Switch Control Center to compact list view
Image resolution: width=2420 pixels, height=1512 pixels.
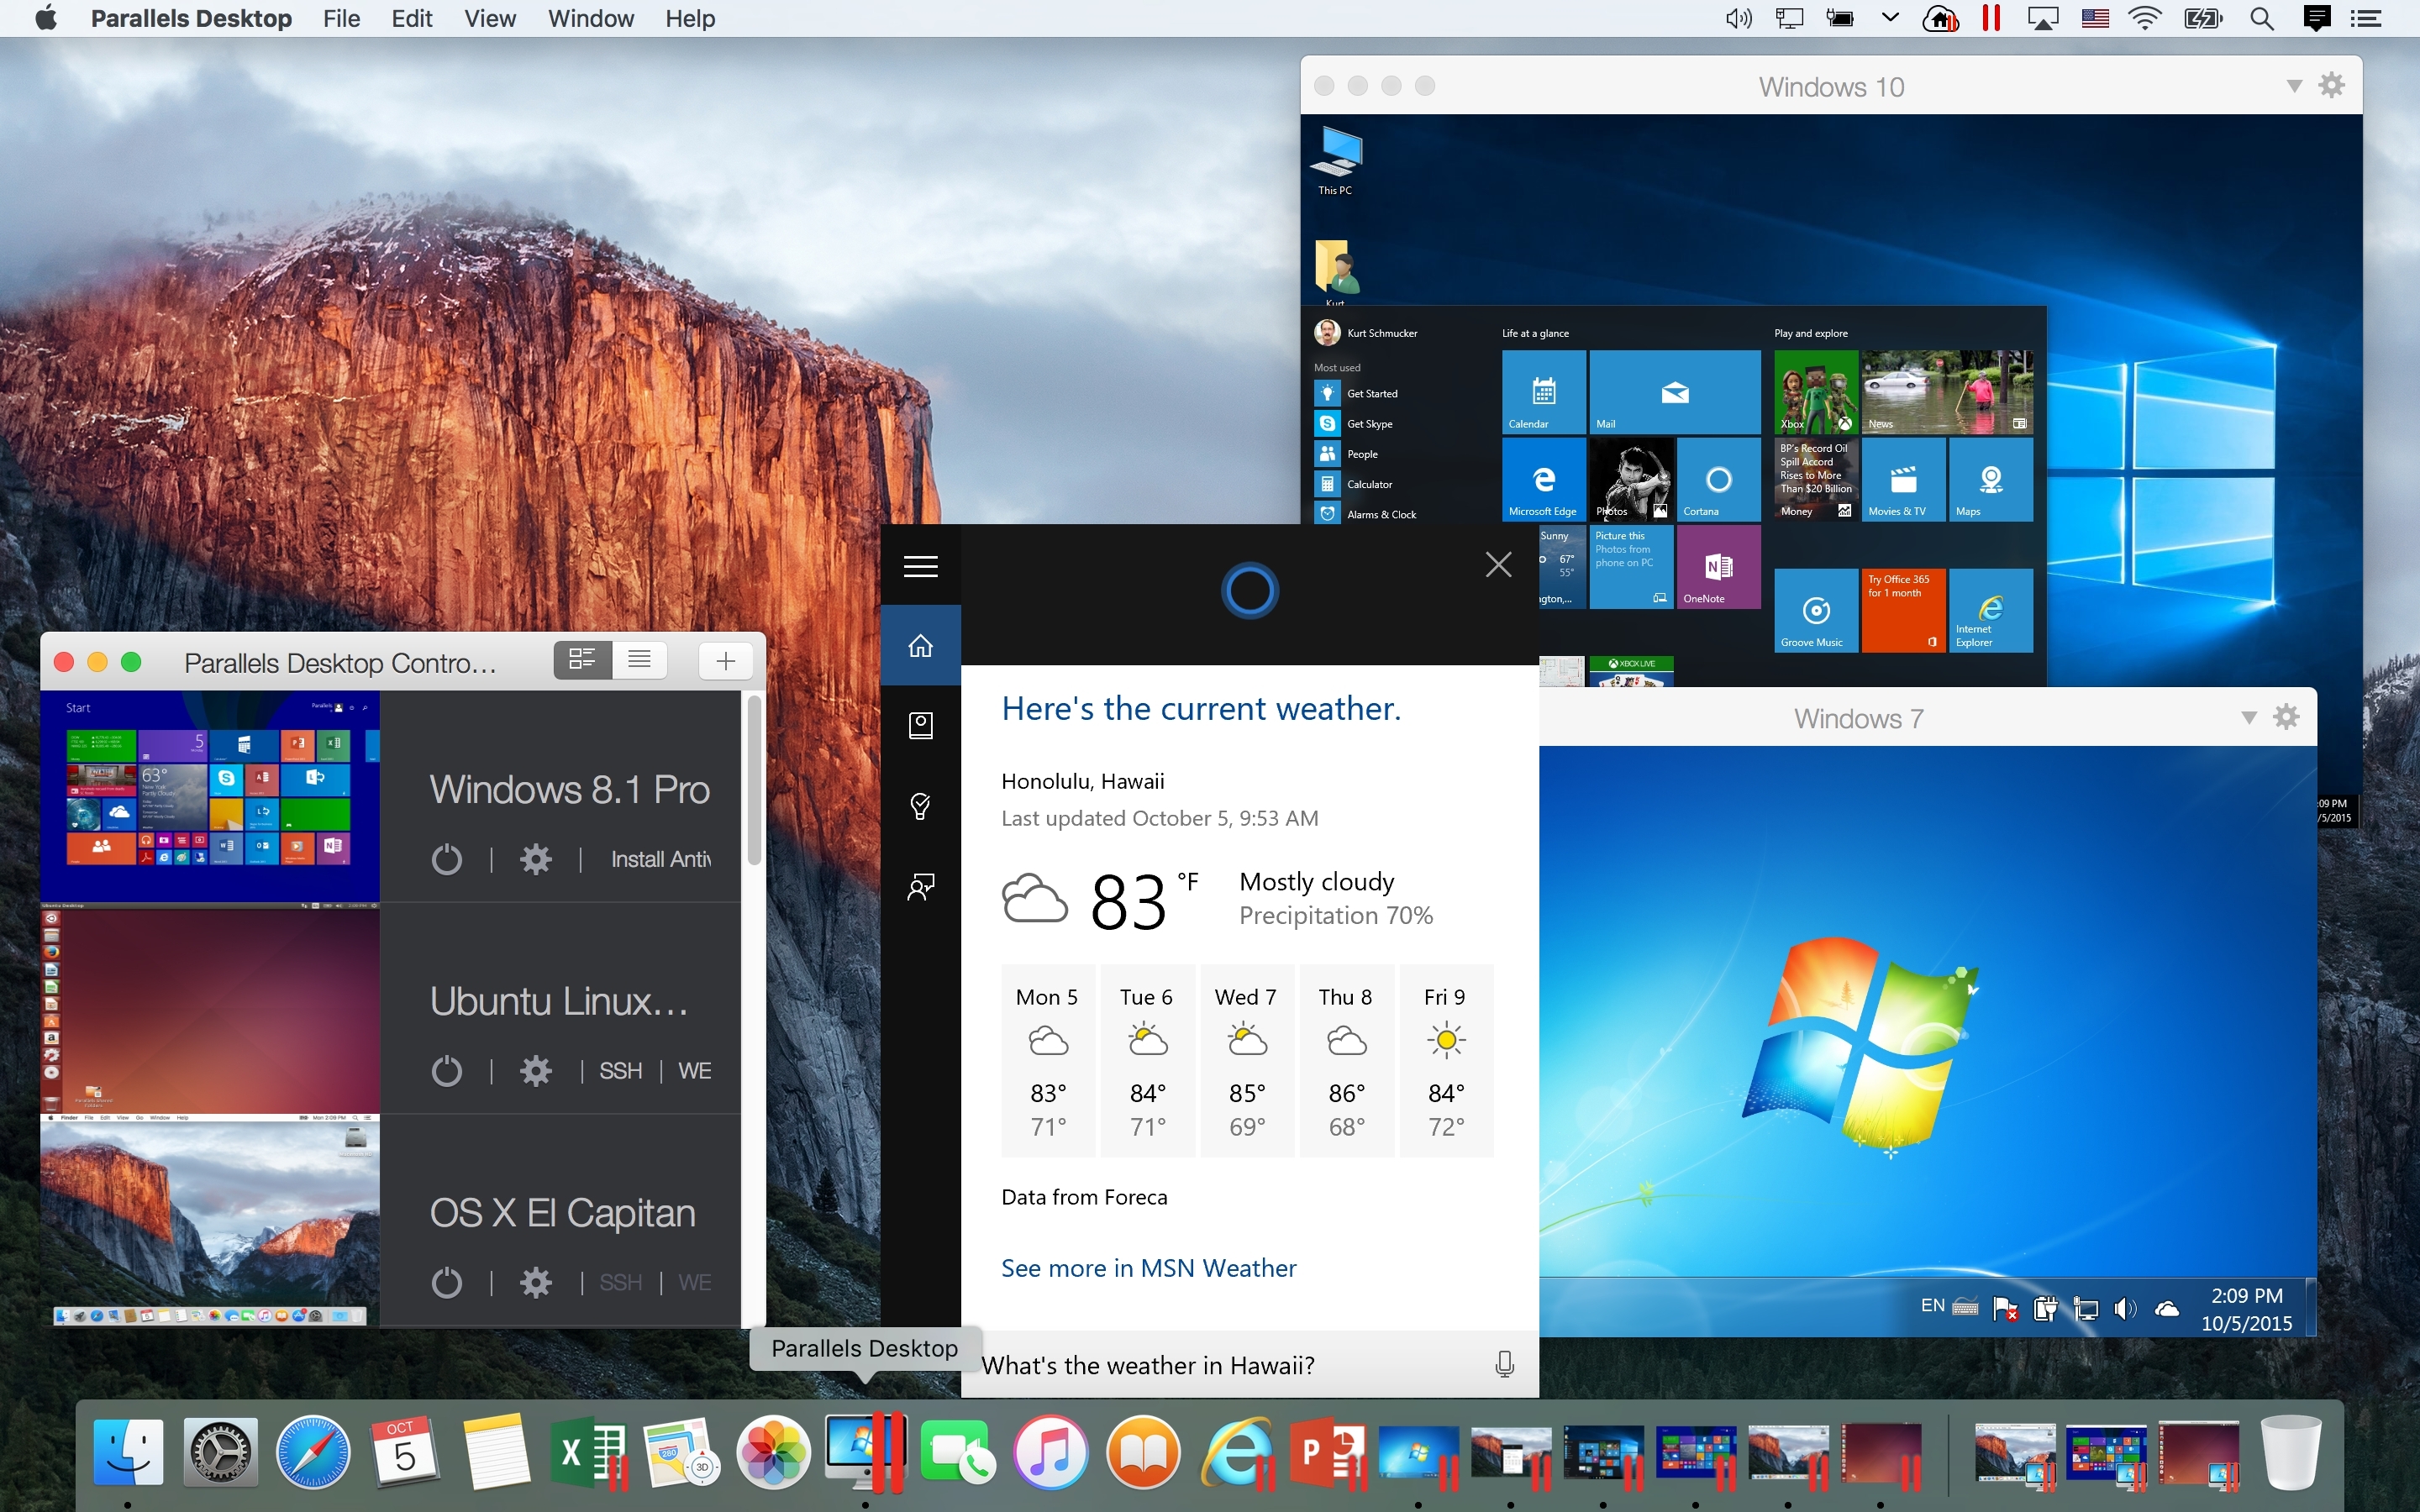(x=639, y=660)
